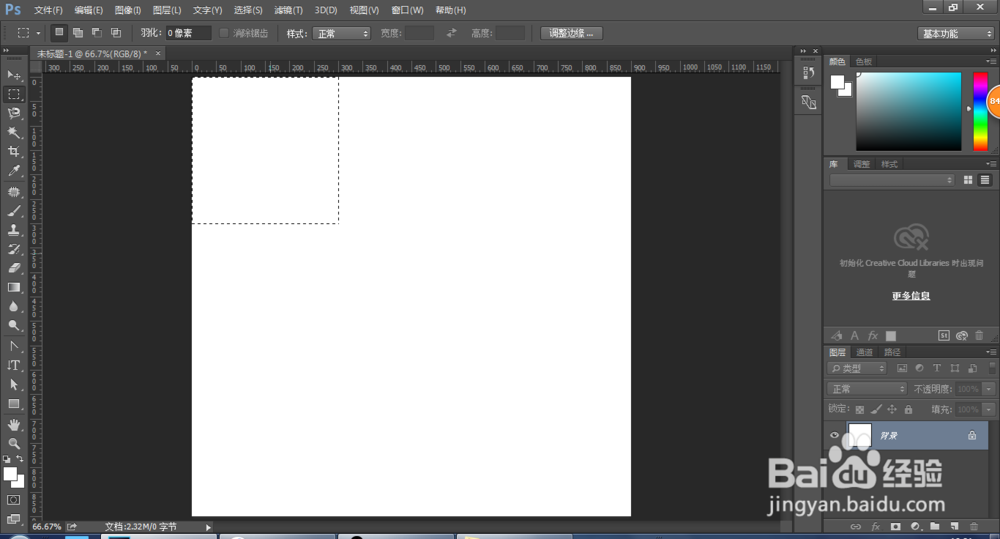Open the library selection dropdown

[x=892, y=180]
